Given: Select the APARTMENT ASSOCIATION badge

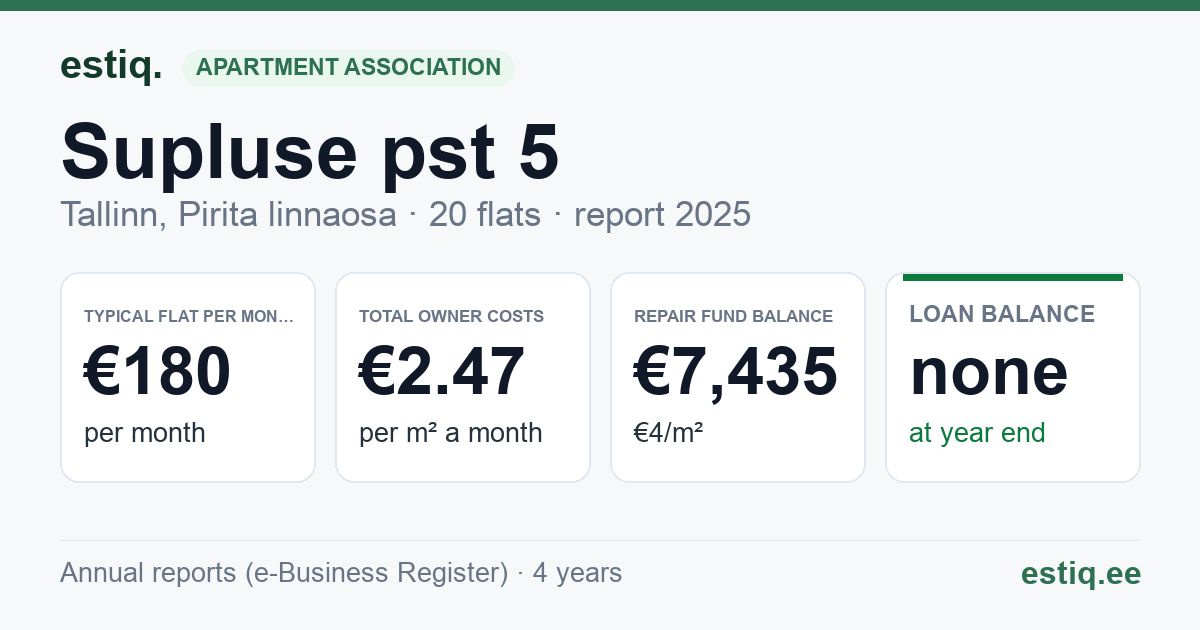Looking at the screenshot, I should [x=348, y=68].
